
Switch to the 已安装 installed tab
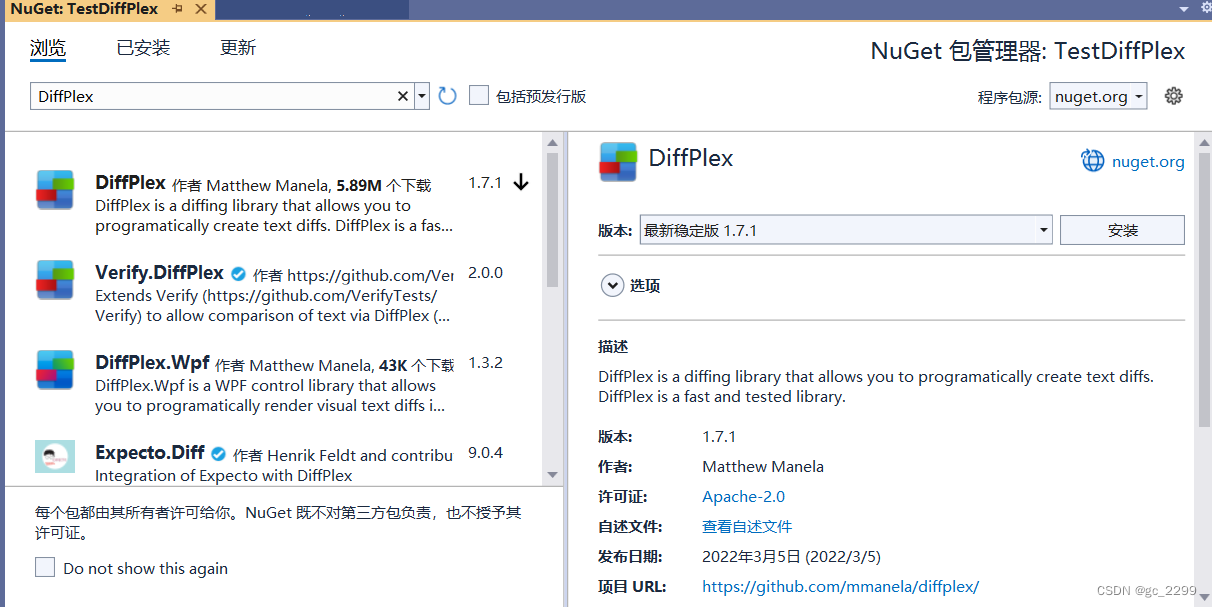(143, 48)
